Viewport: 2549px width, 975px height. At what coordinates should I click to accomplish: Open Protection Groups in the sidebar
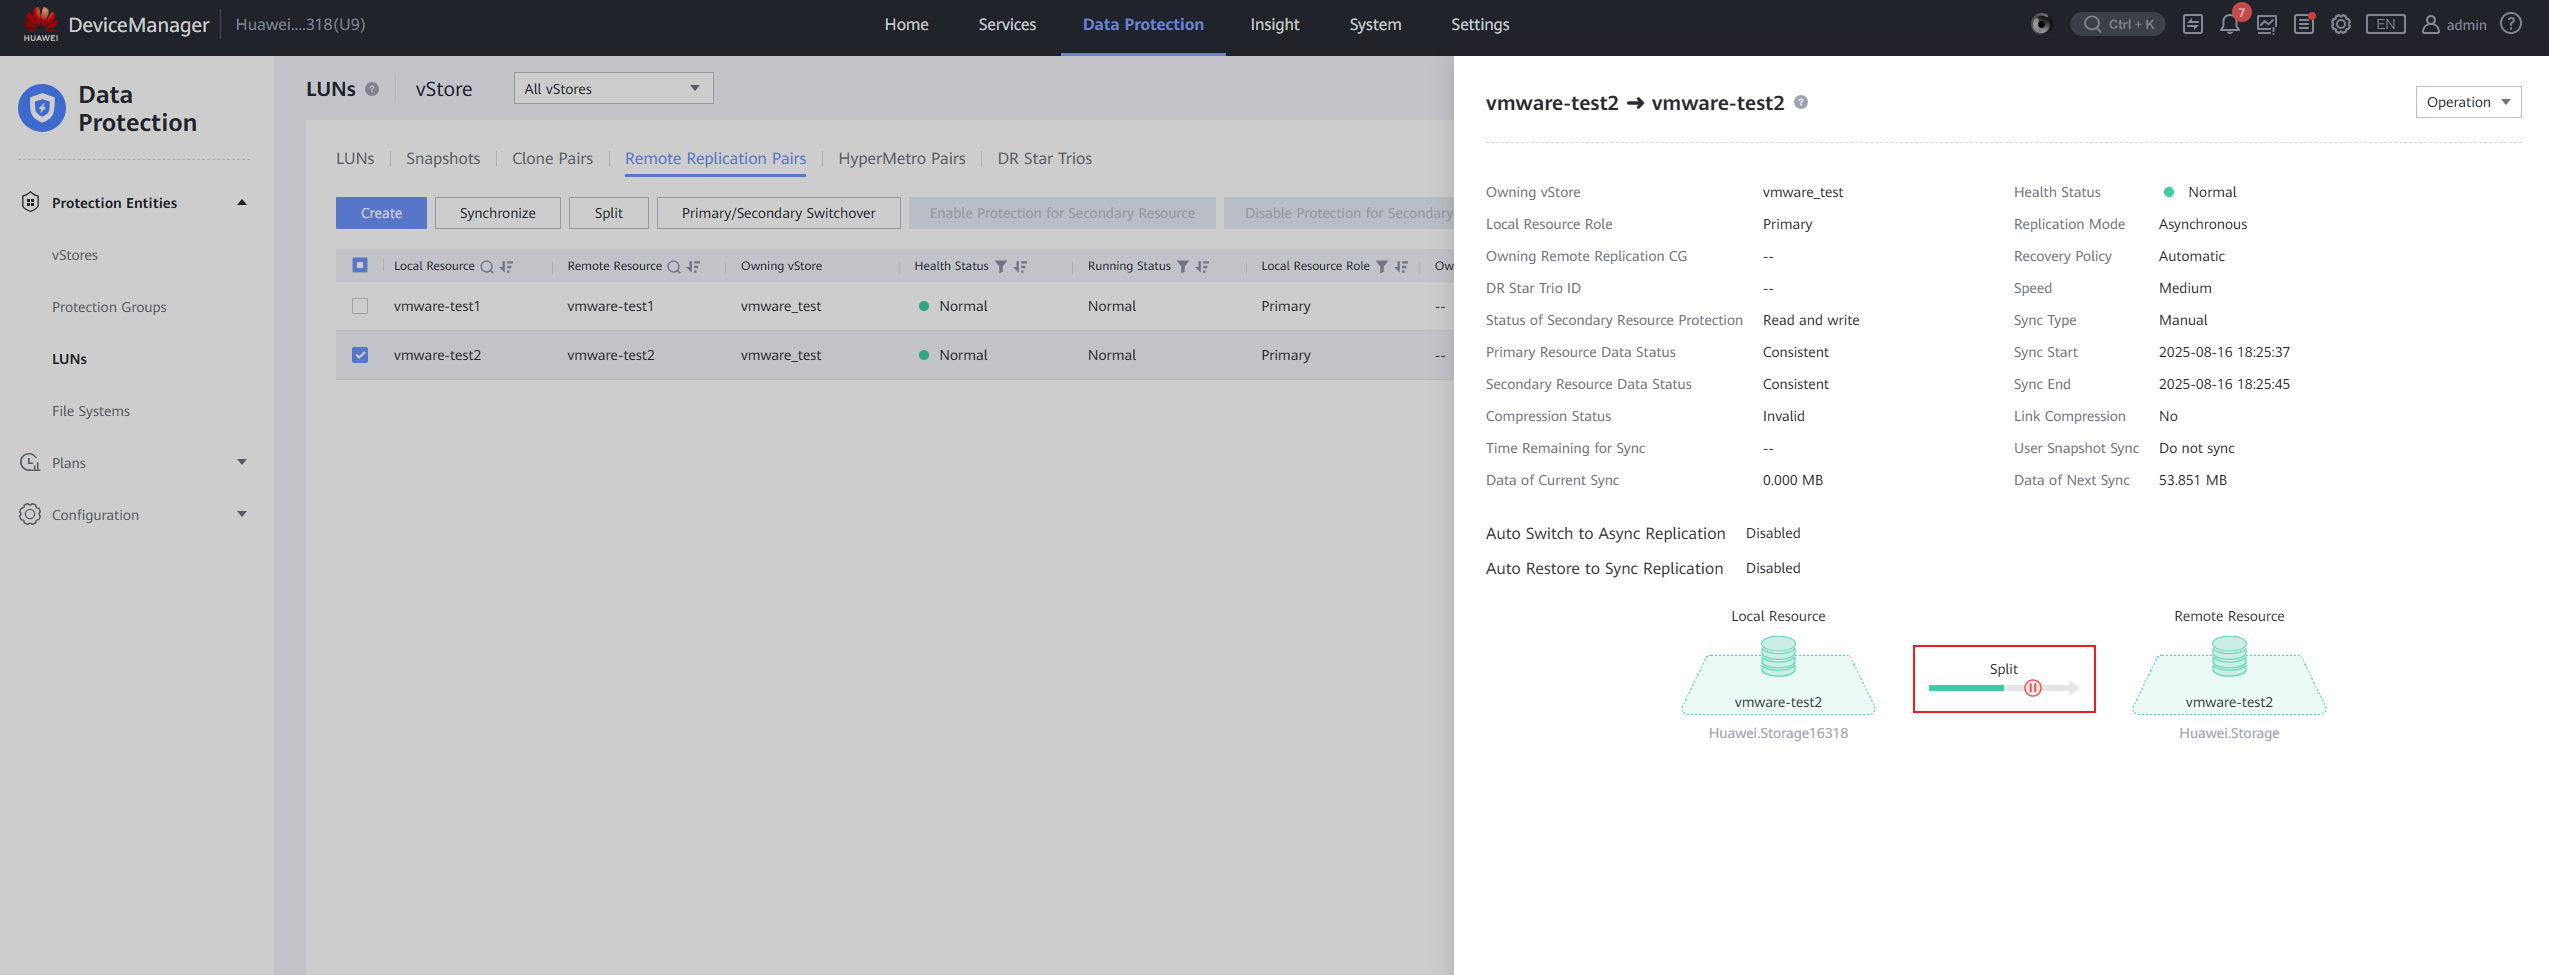[x=109, y=307]
